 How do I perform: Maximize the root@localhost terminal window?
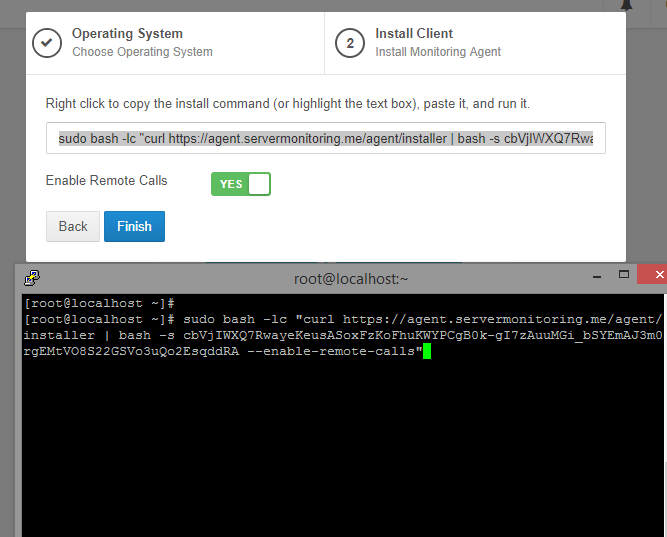point(624,274)
